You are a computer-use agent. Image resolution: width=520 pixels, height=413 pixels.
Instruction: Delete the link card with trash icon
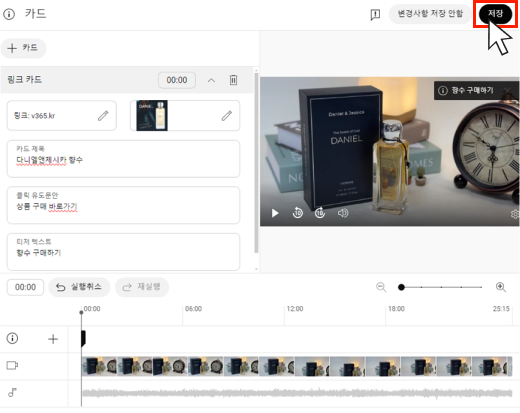[233, 80]
